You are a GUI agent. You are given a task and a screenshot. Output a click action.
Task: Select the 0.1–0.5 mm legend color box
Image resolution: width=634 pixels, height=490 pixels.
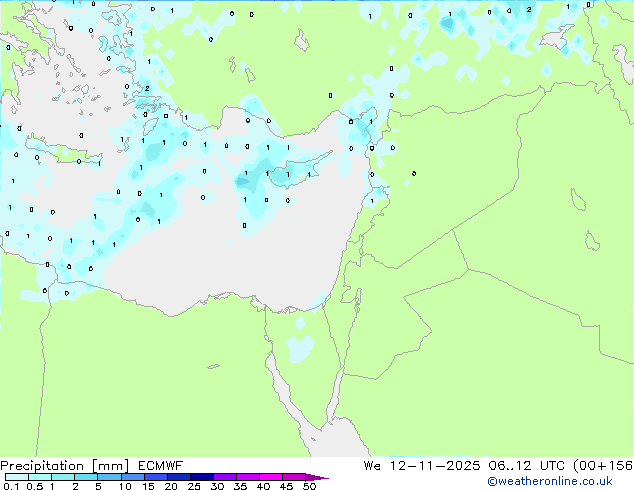(17, 477)
